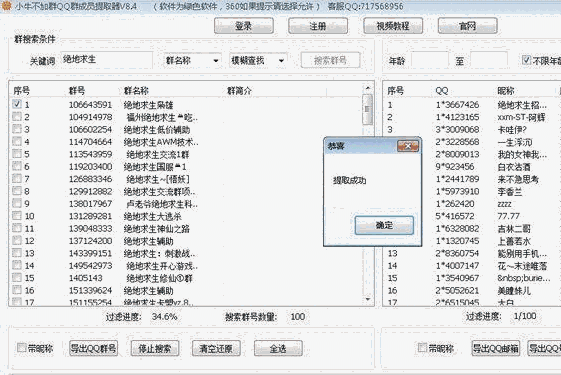Click the maximum age input after 至
The image size is (561, 375).
[x=489, y=60]
